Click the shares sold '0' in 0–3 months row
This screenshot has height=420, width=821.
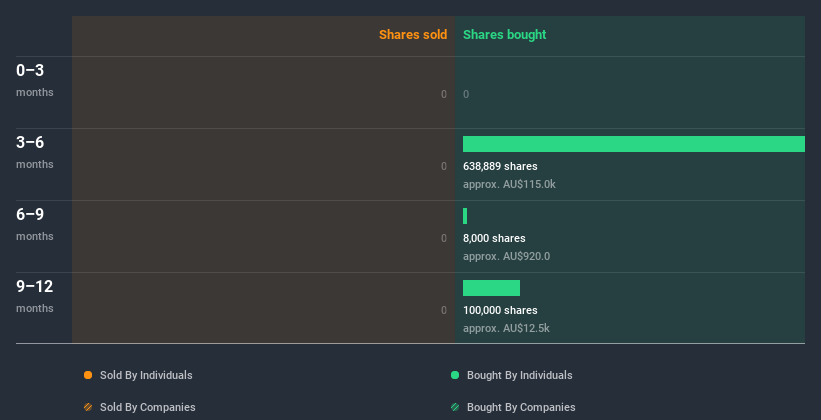[444, 94]
